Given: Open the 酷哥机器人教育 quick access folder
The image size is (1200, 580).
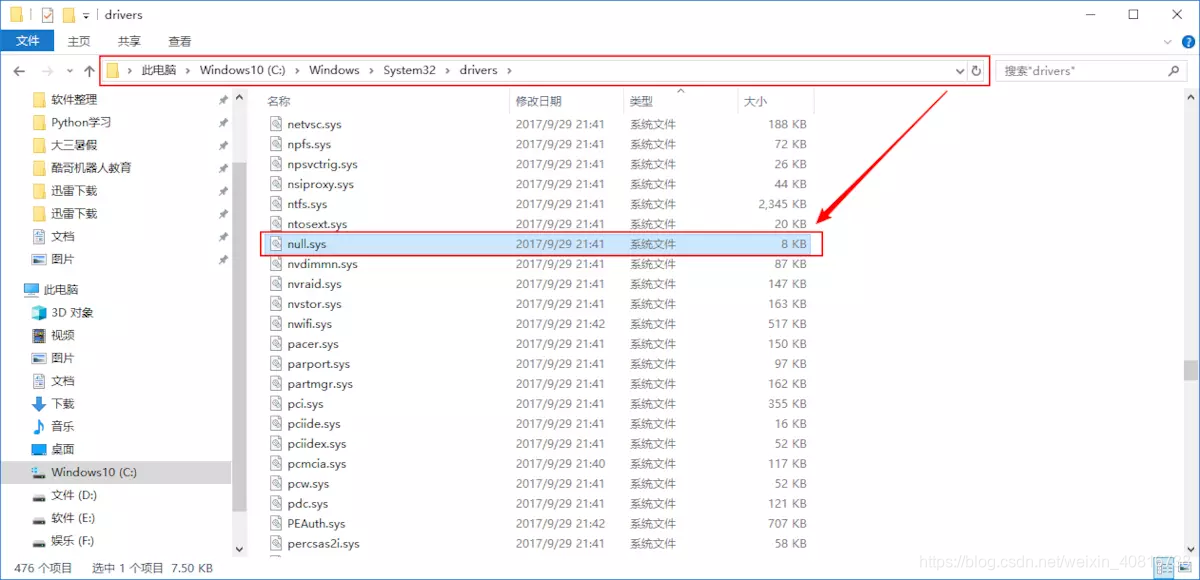Looking at the screenshot, I should click(x=91, y=168).
